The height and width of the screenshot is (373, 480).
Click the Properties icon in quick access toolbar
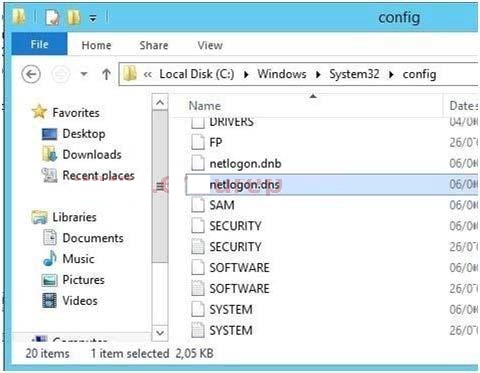coord(53,16)
